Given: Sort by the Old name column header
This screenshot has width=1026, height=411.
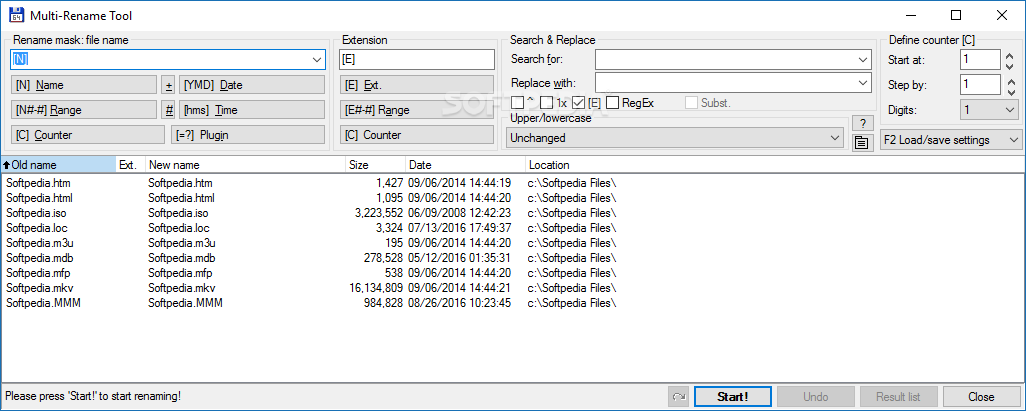Looking at the screenshot, I should (x=58, y=165).
